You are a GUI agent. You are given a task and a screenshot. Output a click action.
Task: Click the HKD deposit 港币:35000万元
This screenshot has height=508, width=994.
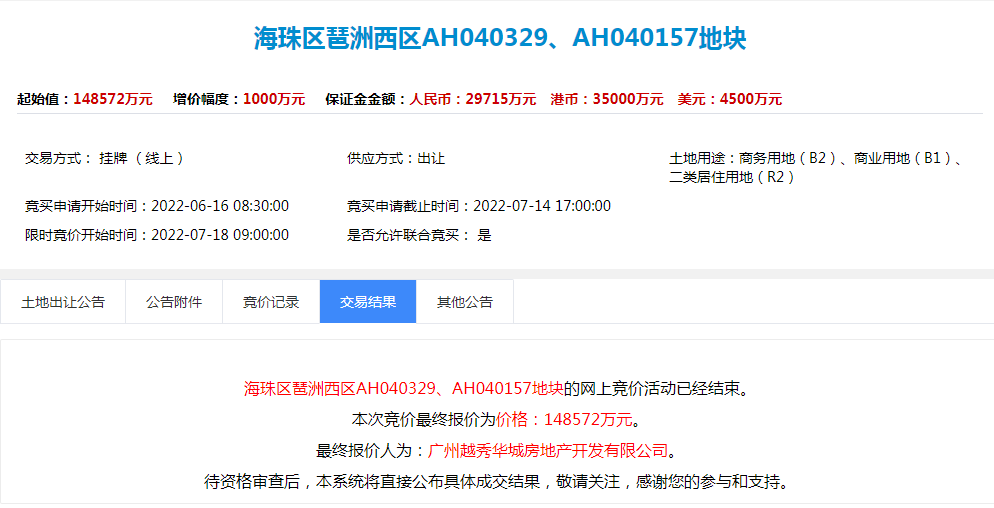tap(607, 99)
